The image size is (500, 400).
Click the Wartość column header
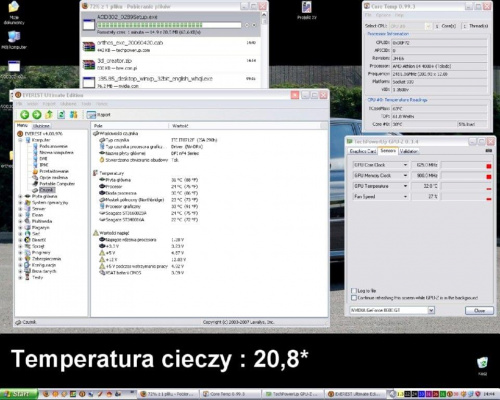coord(245,126)
